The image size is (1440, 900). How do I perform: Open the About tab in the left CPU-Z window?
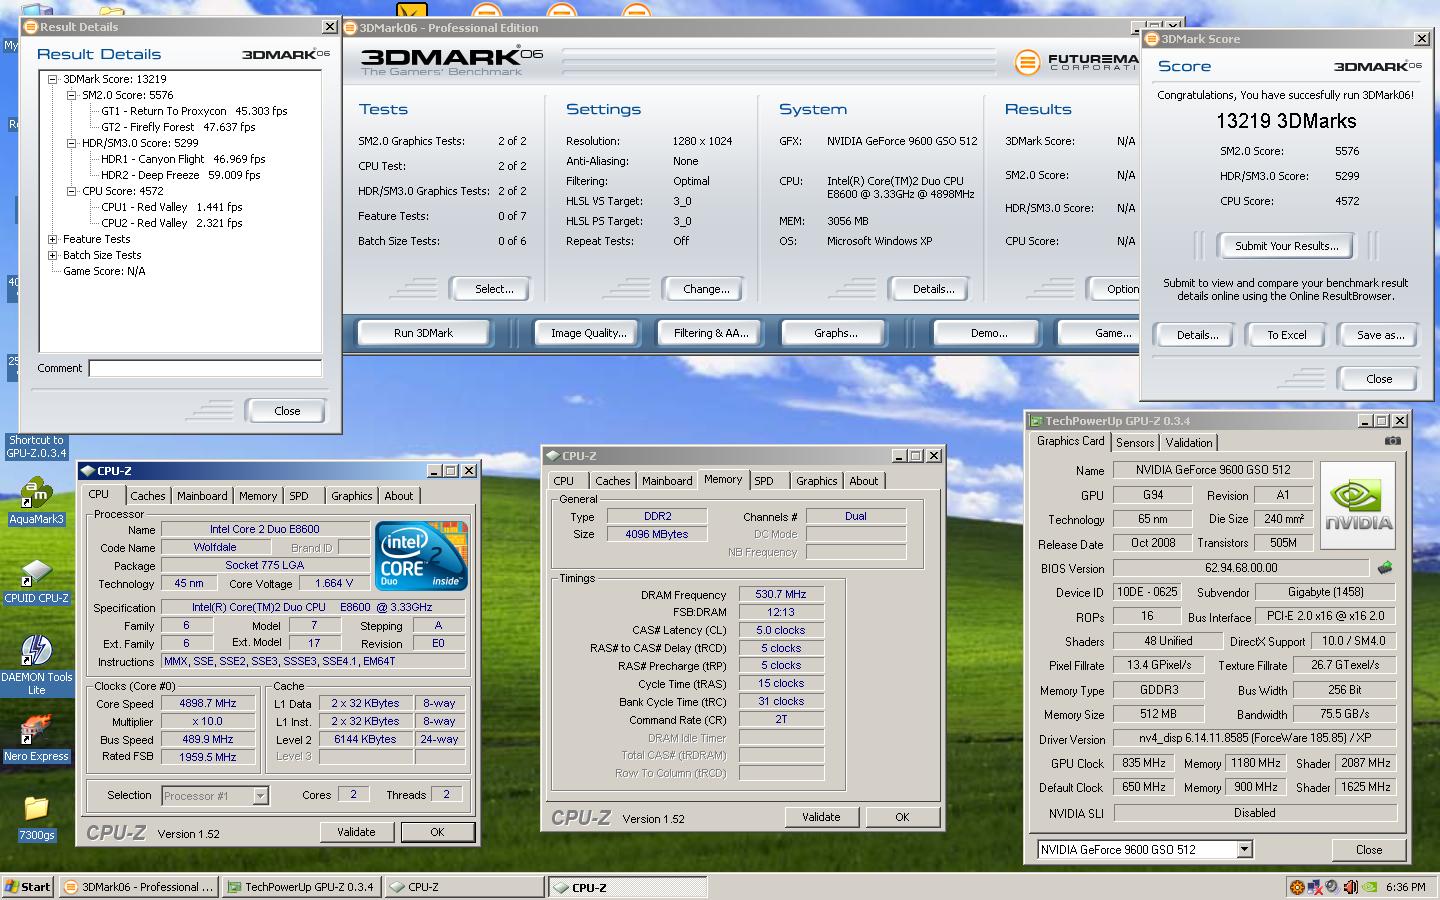[399, 496]
